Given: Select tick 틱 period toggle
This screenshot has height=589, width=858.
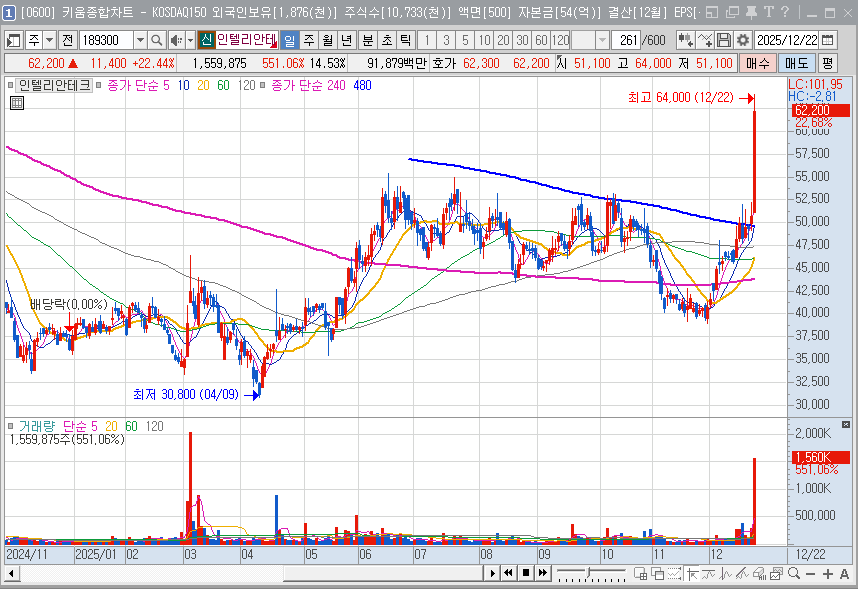Looking at the screenshot, I should 405,40.
